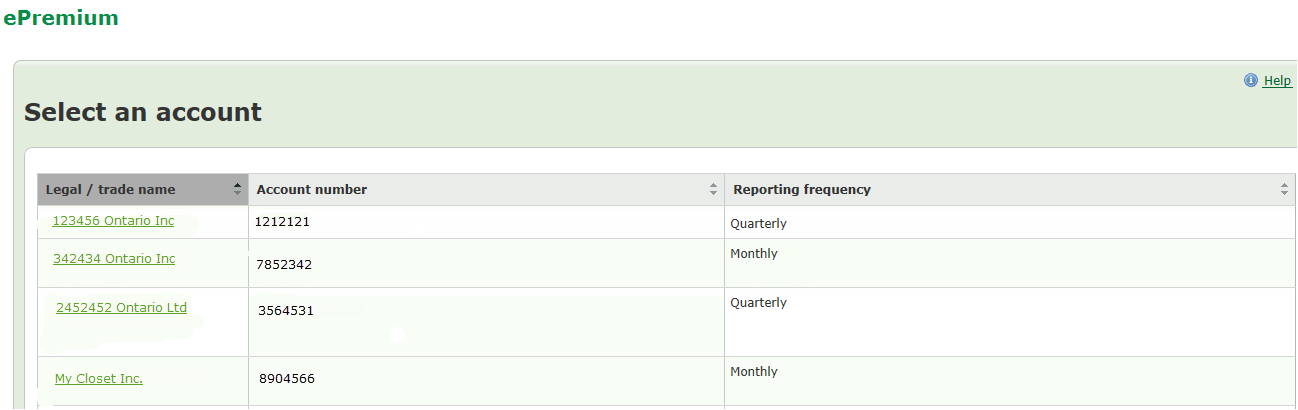Open the 123456 Ontario Inc account

tap(113, 221)
